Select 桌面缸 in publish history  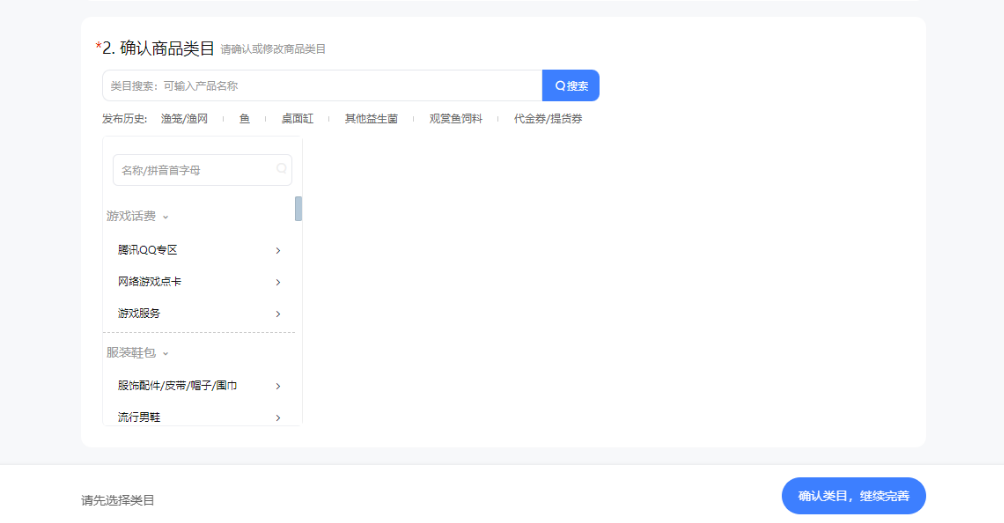tap(297, 119)
